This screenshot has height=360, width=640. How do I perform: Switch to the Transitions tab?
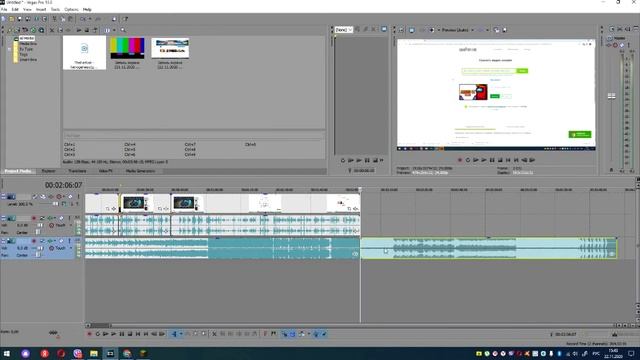coord(77,171)
